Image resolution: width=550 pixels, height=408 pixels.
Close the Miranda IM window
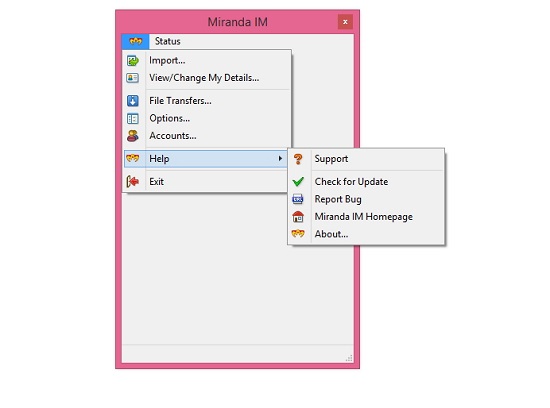click(x=345, y=22)
